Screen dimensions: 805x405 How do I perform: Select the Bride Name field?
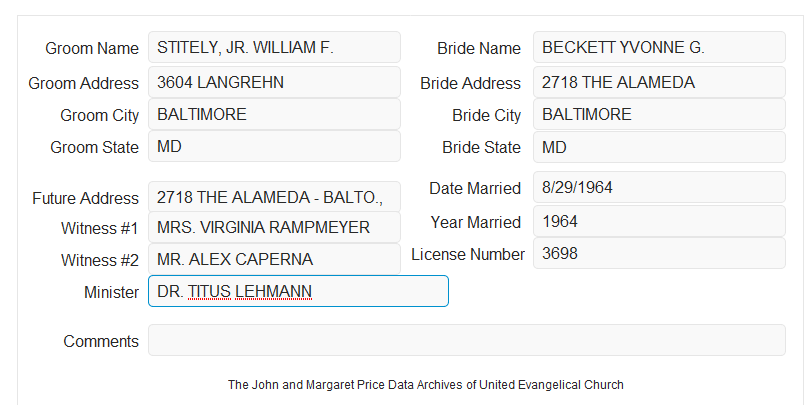pos(659,47)
